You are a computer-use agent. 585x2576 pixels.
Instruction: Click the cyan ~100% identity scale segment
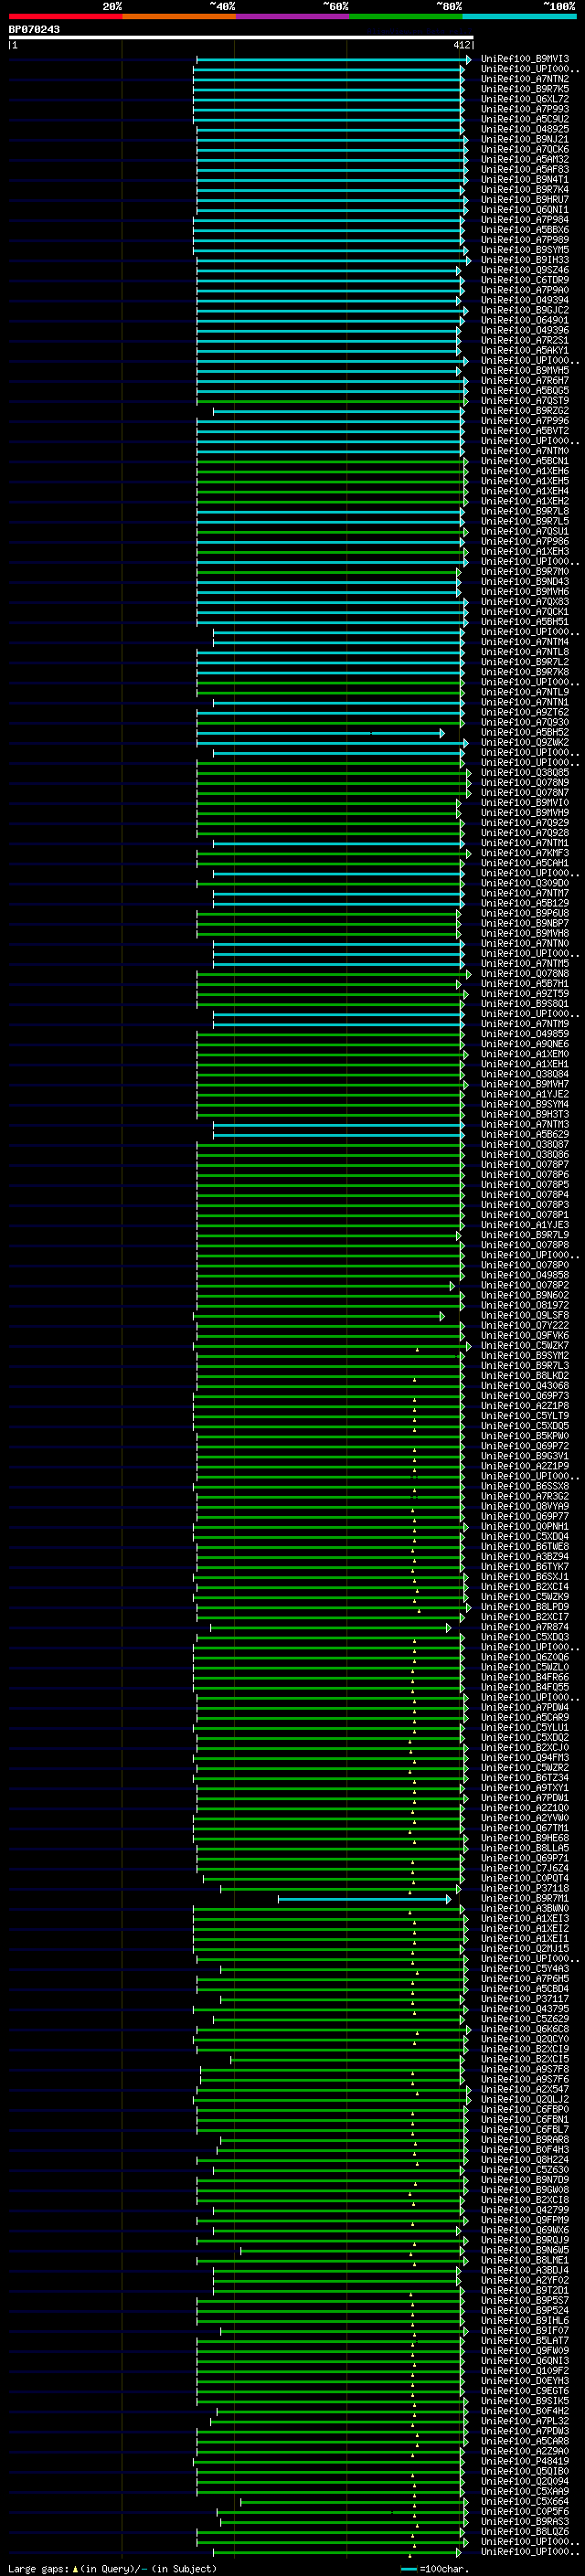tap(519, 17)
